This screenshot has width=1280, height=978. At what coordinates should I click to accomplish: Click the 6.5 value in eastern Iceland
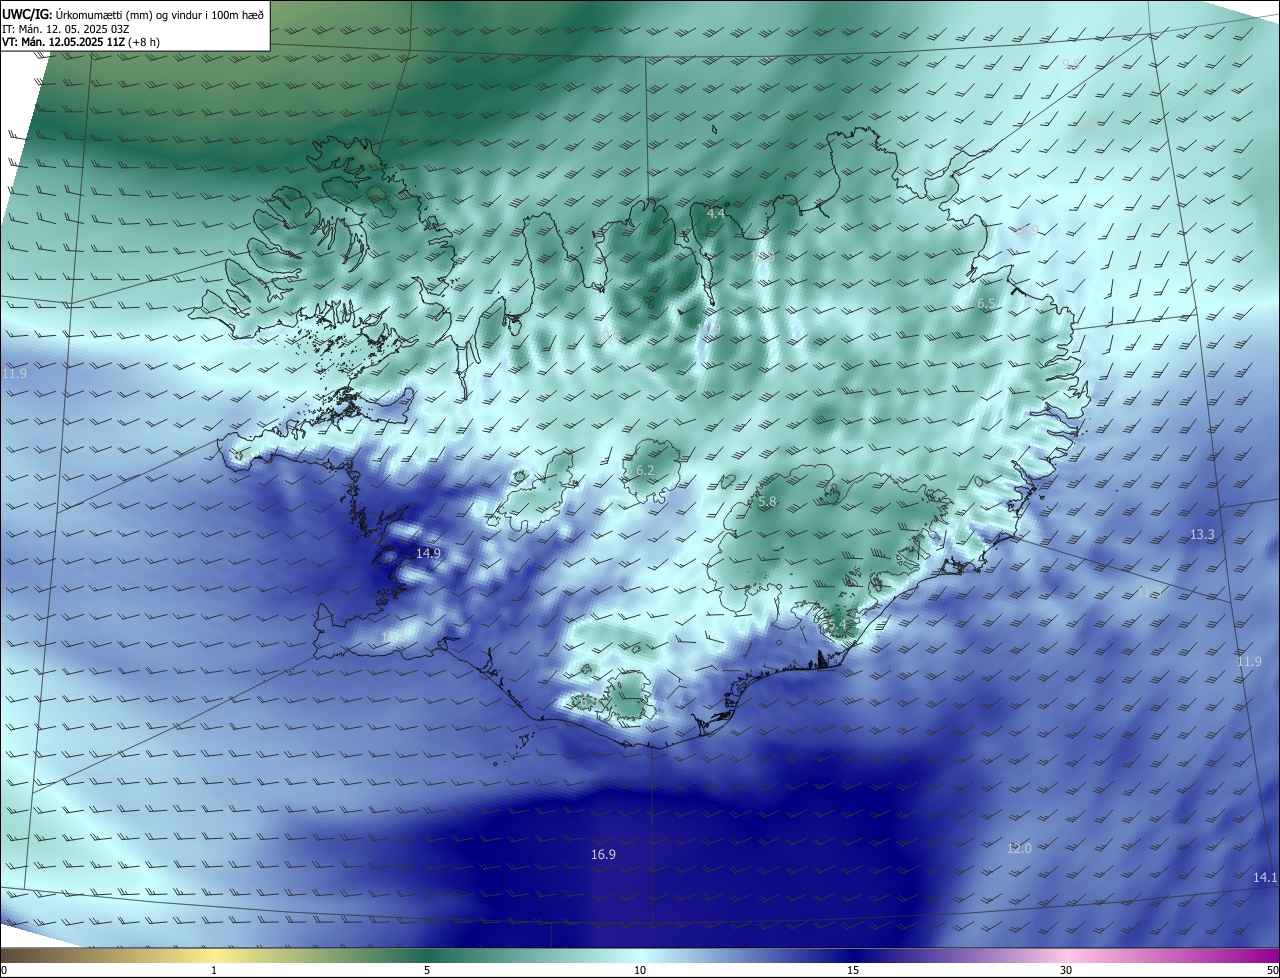[986, 303]
